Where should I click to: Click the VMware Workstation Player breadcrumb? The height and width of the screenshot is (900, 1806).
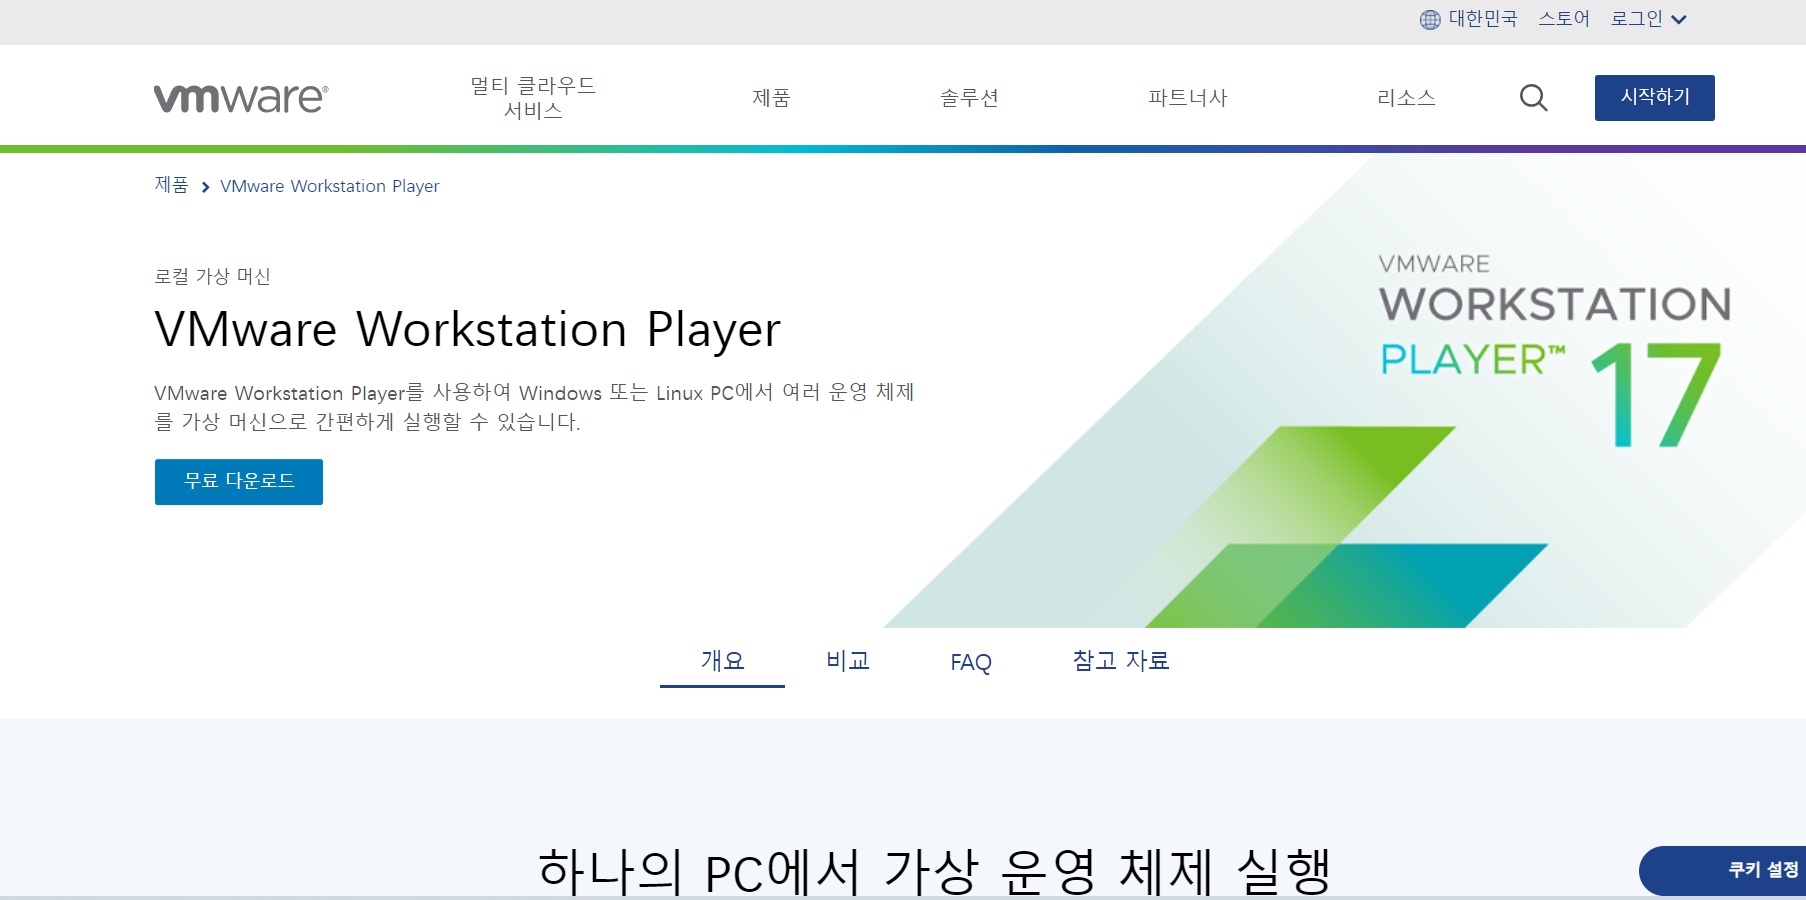(x=330, y=186)
